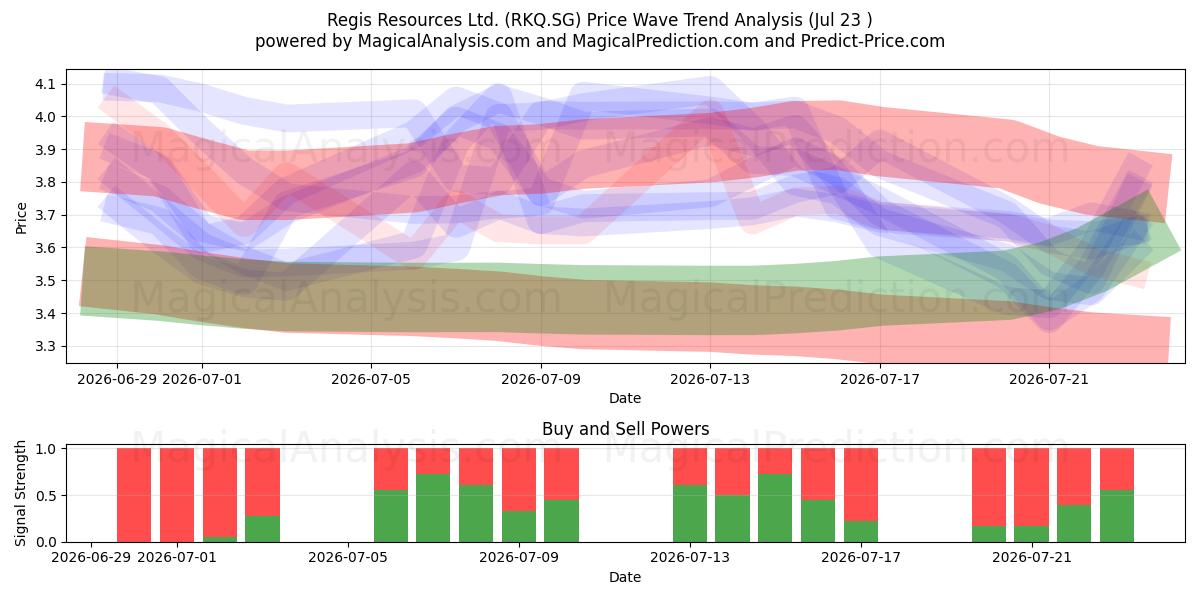The image size is (1200, 600).
Task: Click the chart title mentioning Regis Resources Ltd.
Action: (600, 20)
